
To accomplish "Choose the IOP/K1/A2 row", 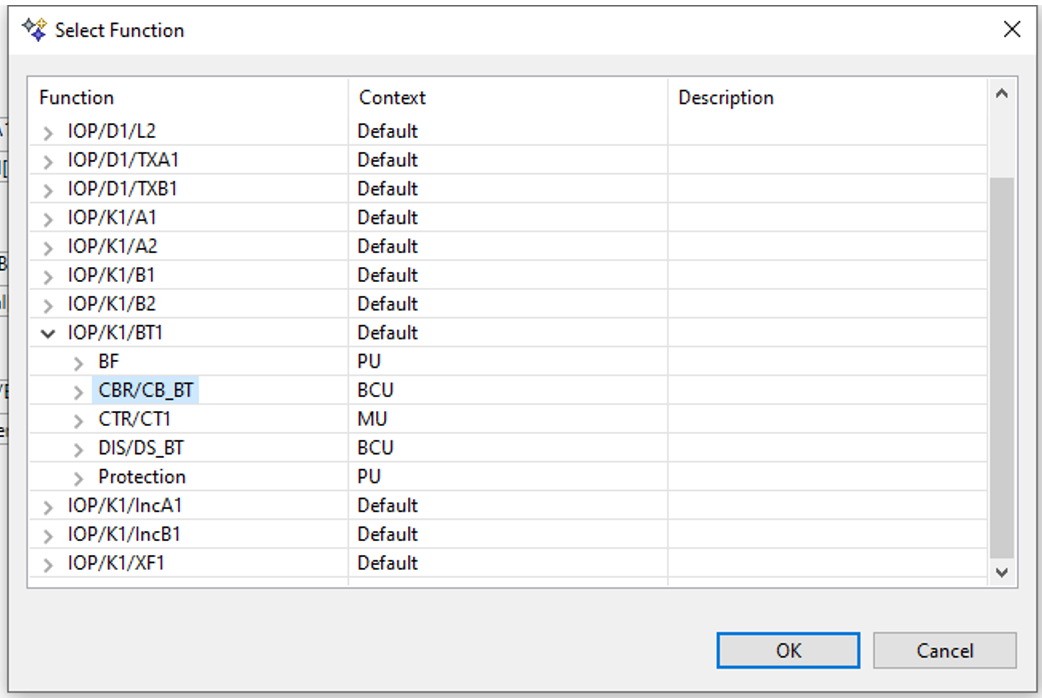I will point(112,246).
